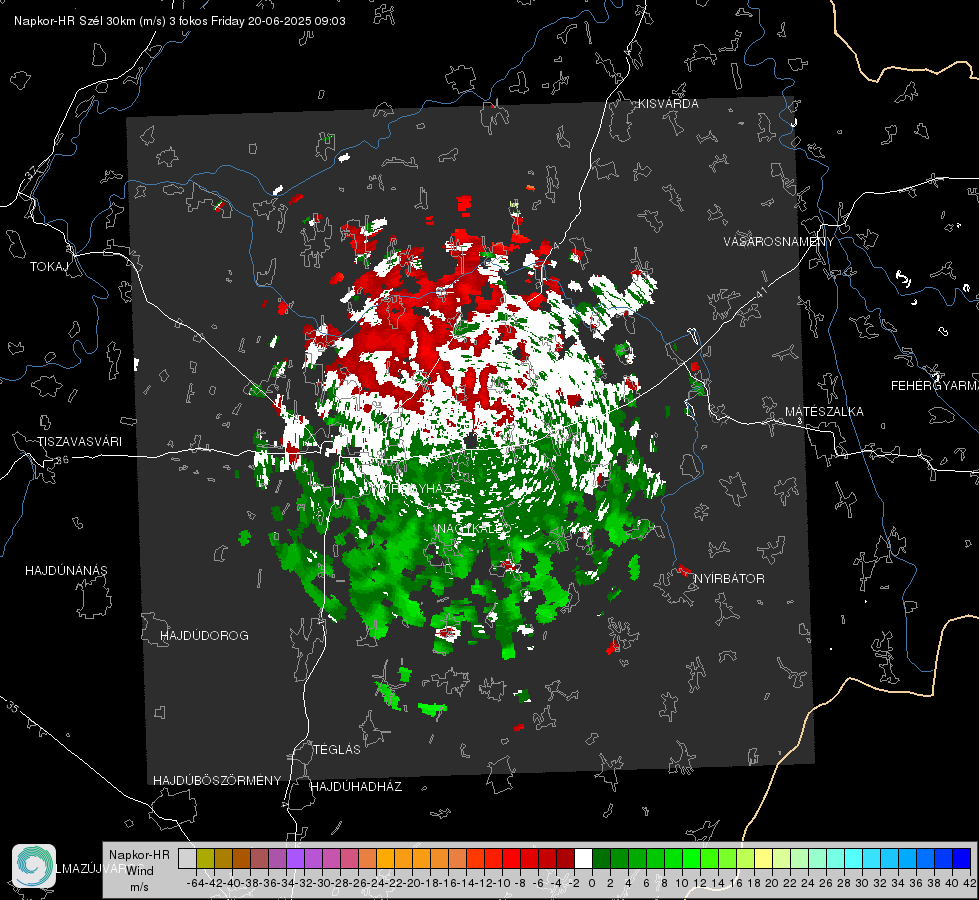Select the HAJDÚDOROG town label

pos(204,636)
